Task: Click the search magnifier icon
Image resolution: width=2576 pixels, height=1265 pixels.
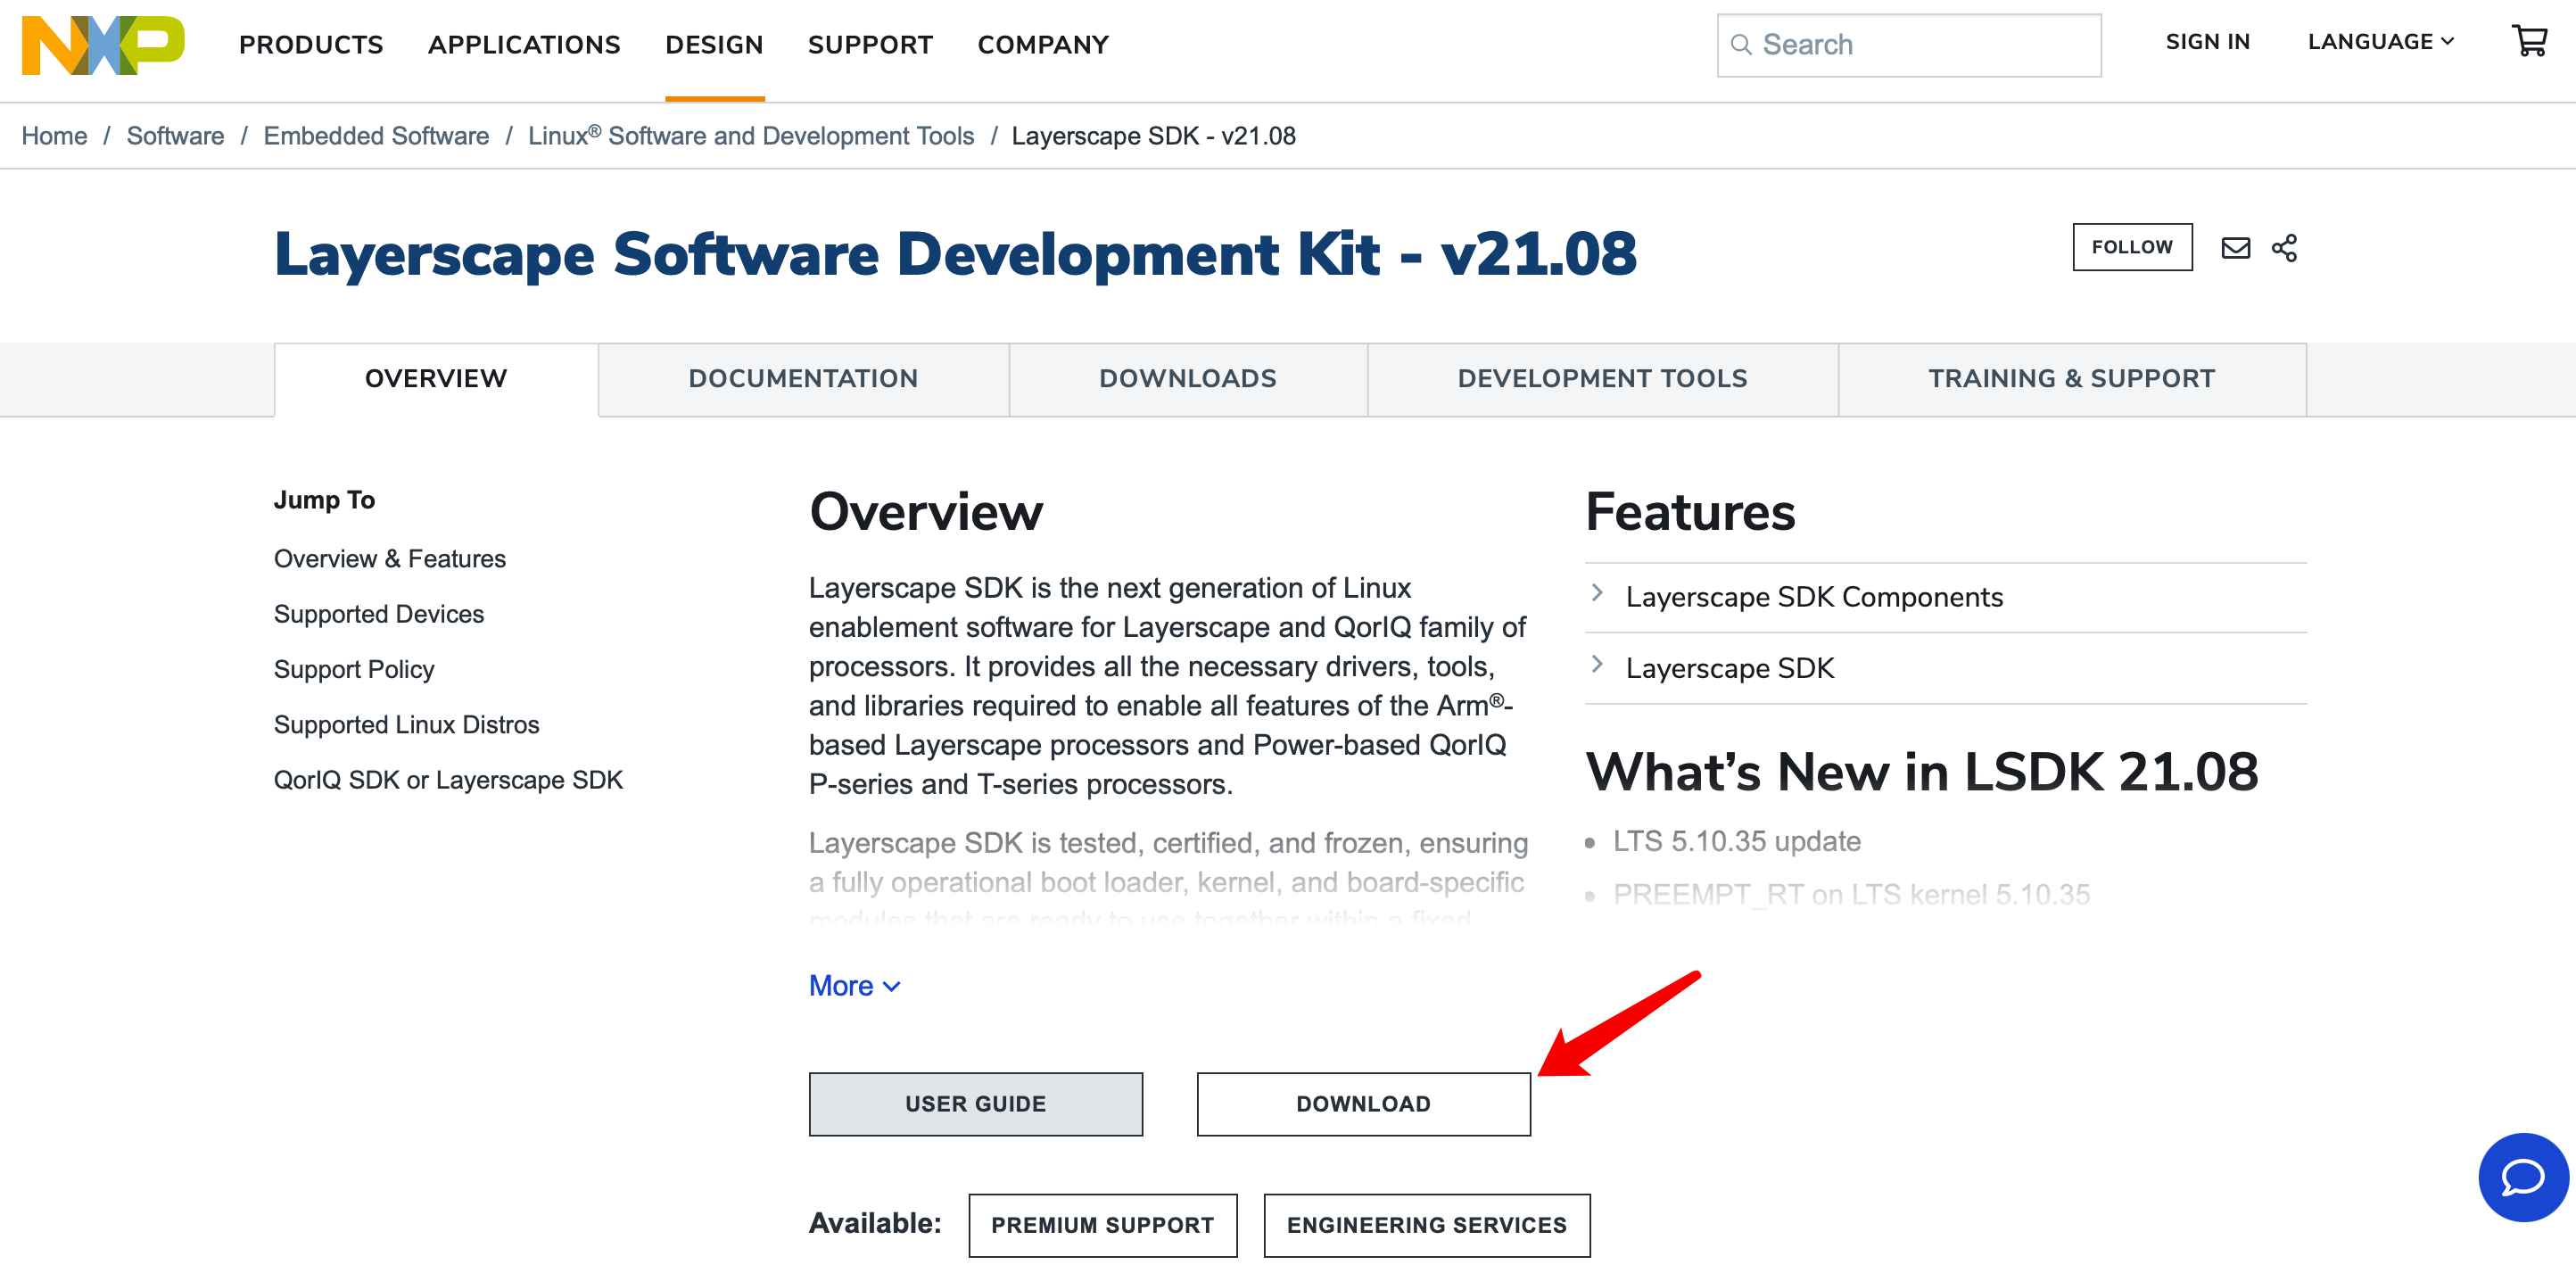Action: [x=1741, y=45]
